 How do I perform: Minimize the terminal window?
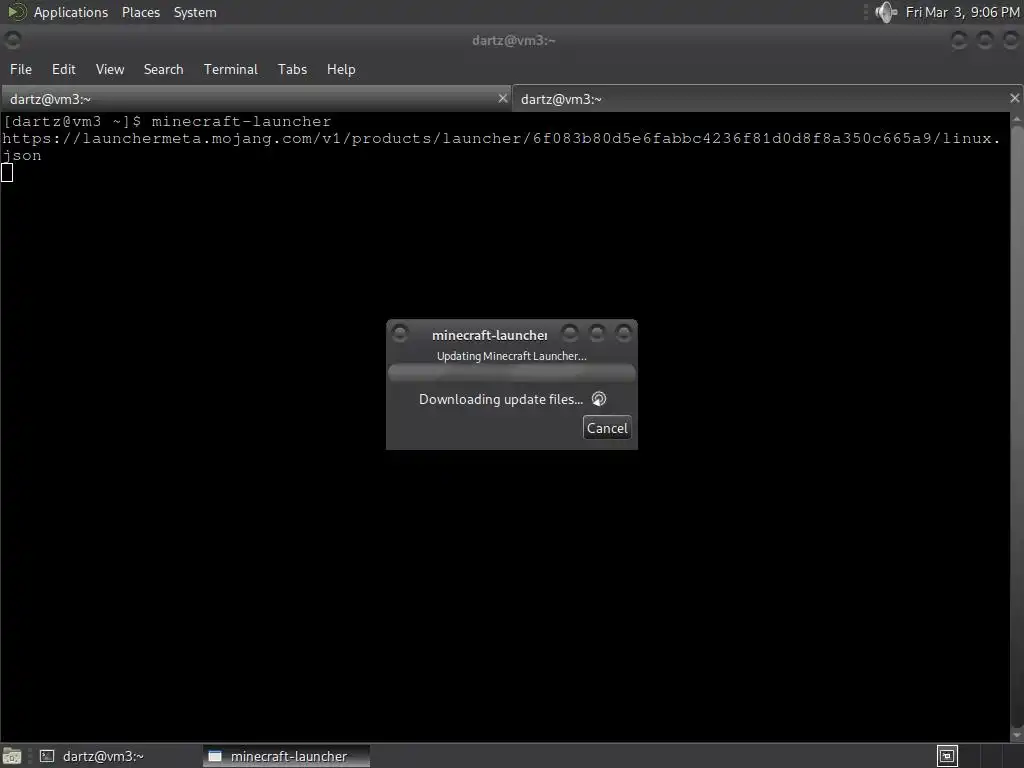(x=959, y=40)
